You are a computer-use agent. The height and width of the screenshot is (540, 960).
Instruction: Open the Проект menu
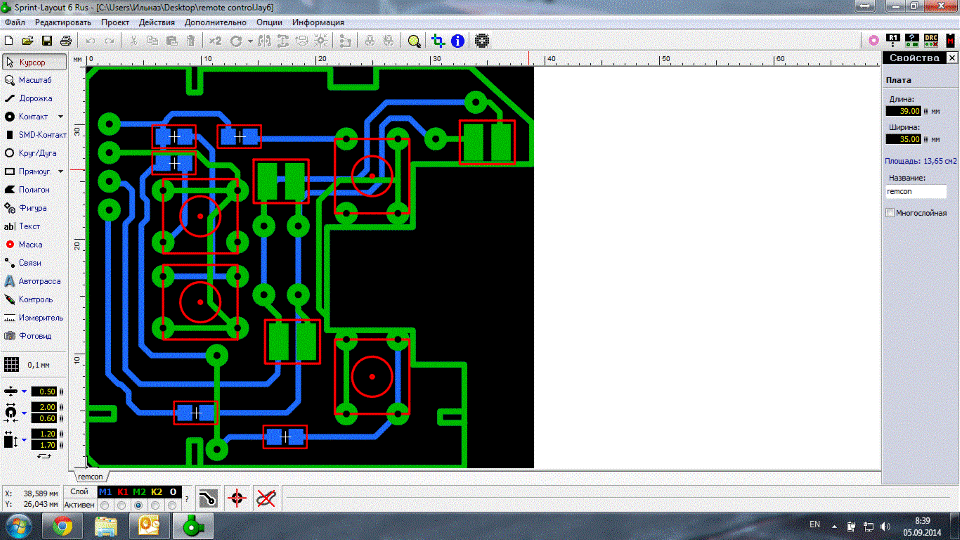pyautogui.click(x=115, y=22)
